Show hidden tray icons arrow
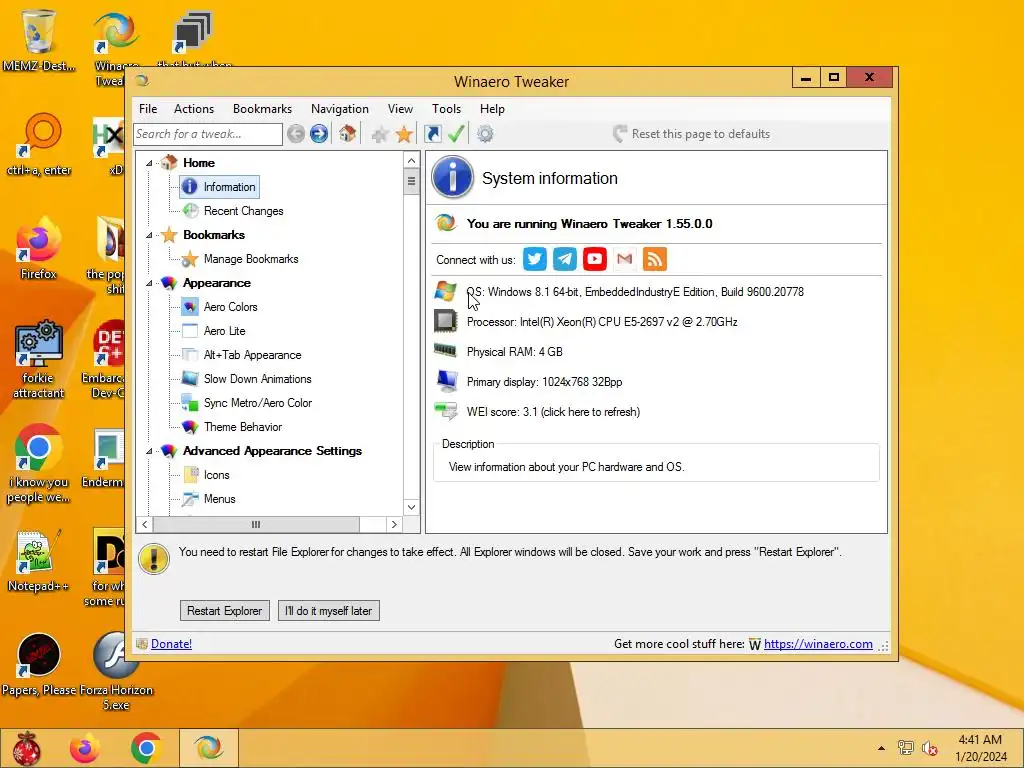 pyautogui.click(x=881, y=748)
